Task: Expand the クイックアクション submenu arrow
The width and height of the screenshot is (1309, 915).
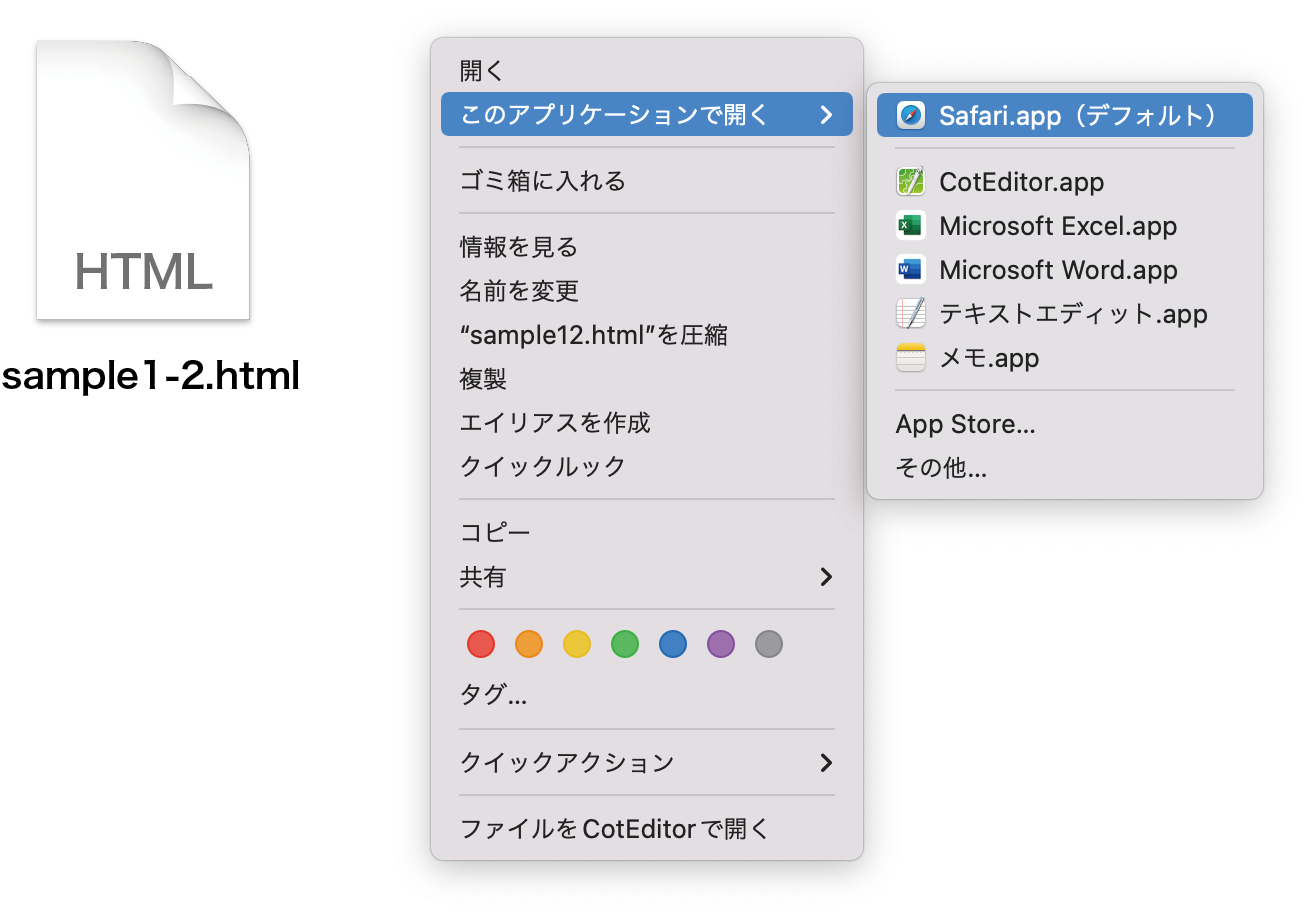Action: point(826,763)
